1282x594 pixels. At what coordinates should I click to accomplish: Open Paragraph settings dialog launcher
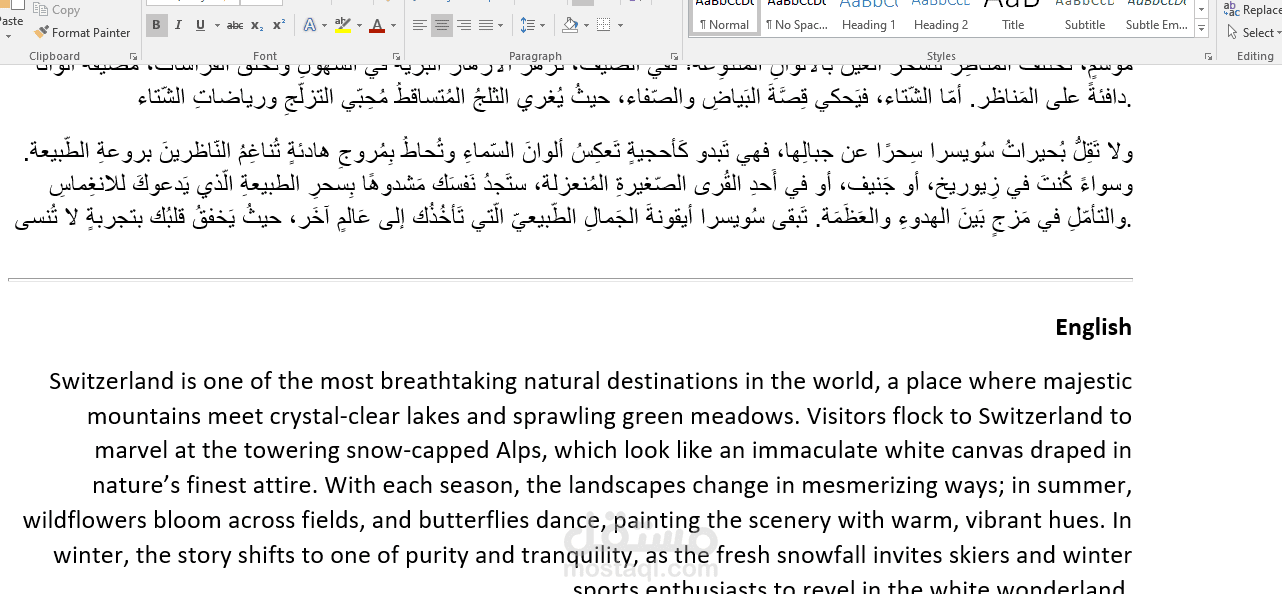676,57
